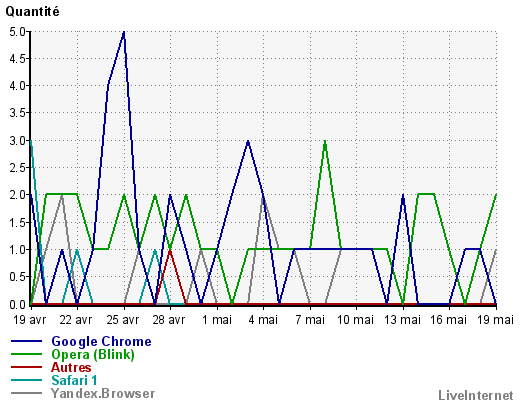The height and width of the screenshot is (405, 520).
Task: Click the blue Google Chrome line swatch
Action: pyautogui.click(x=27, y=341)
